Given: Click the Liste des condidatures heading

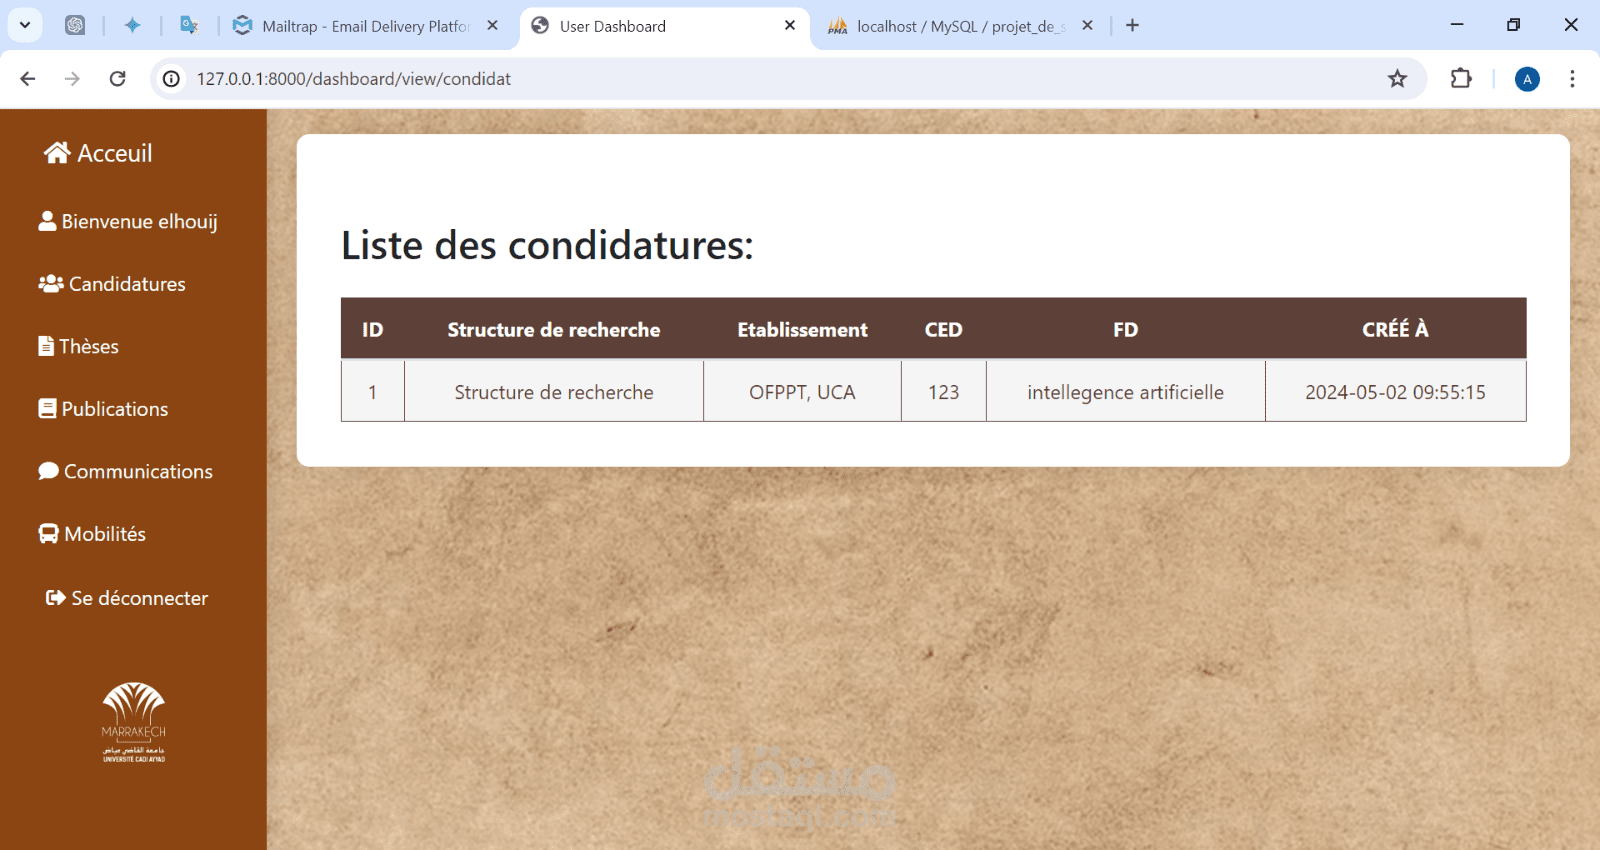Looking at the screenshot, I should 547,245.
